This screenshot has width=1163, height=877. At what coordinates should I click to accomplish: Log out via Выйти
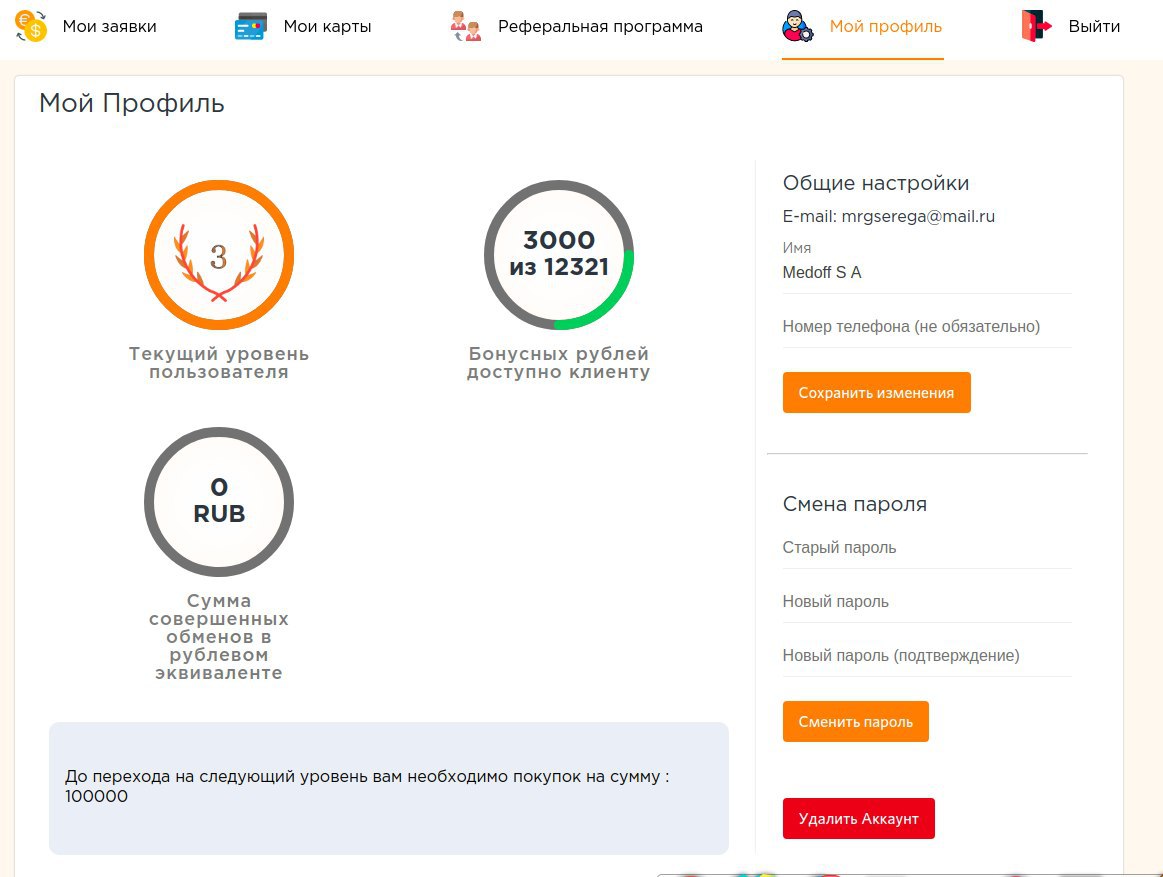pos(1094,27)
